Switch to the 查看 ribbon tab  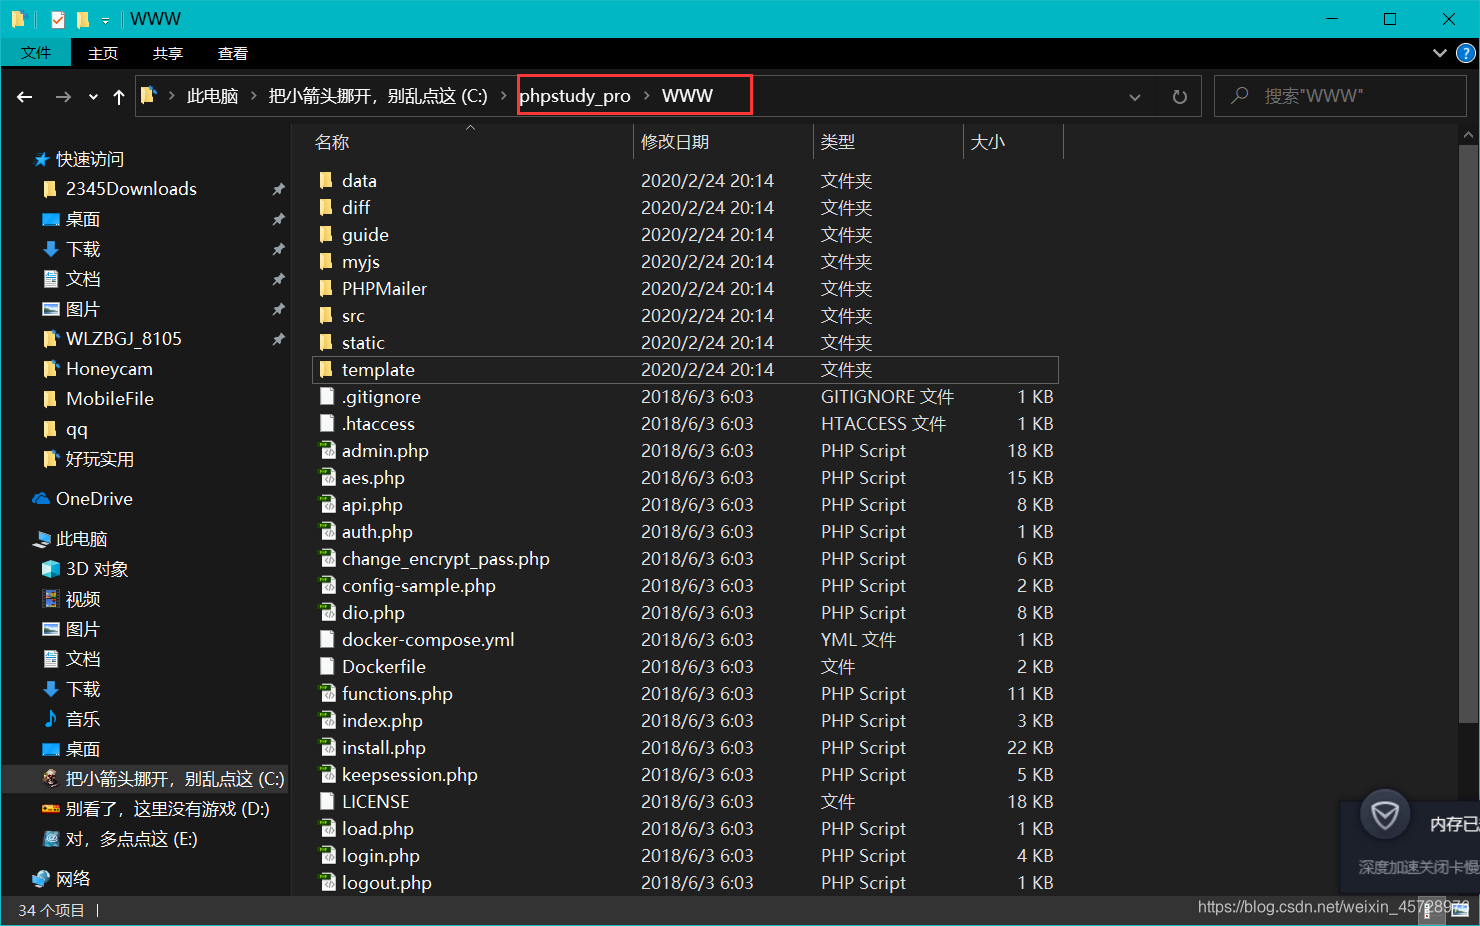[233, 53]
